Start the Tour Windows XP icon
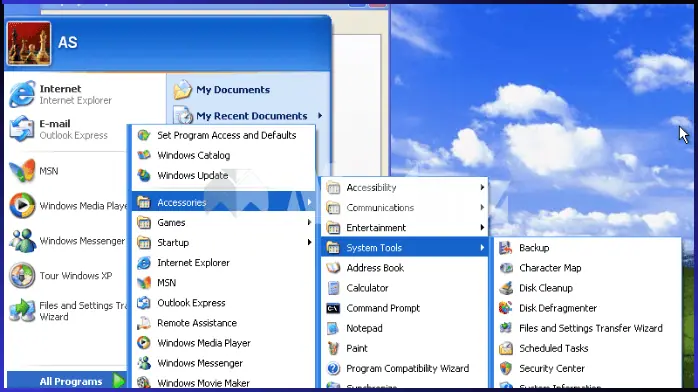The height and width of the screenshot is (392, 698). click(x=22, y=275)
